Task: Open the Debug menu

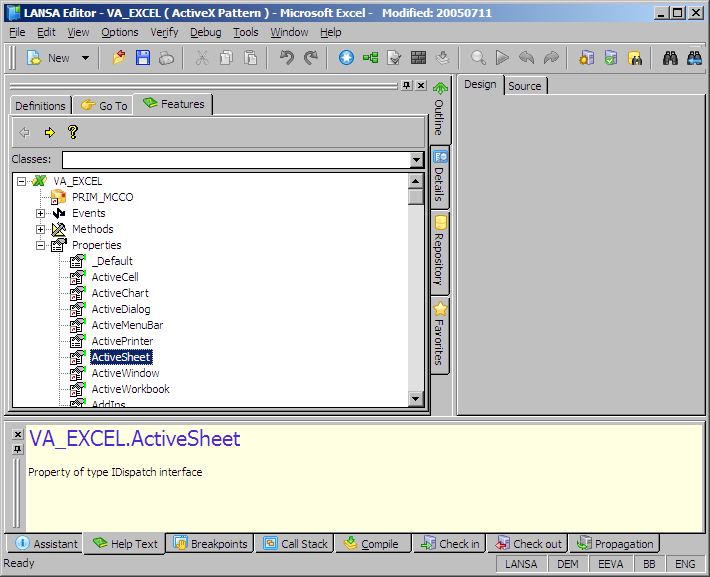Action: tap(206, 32)
